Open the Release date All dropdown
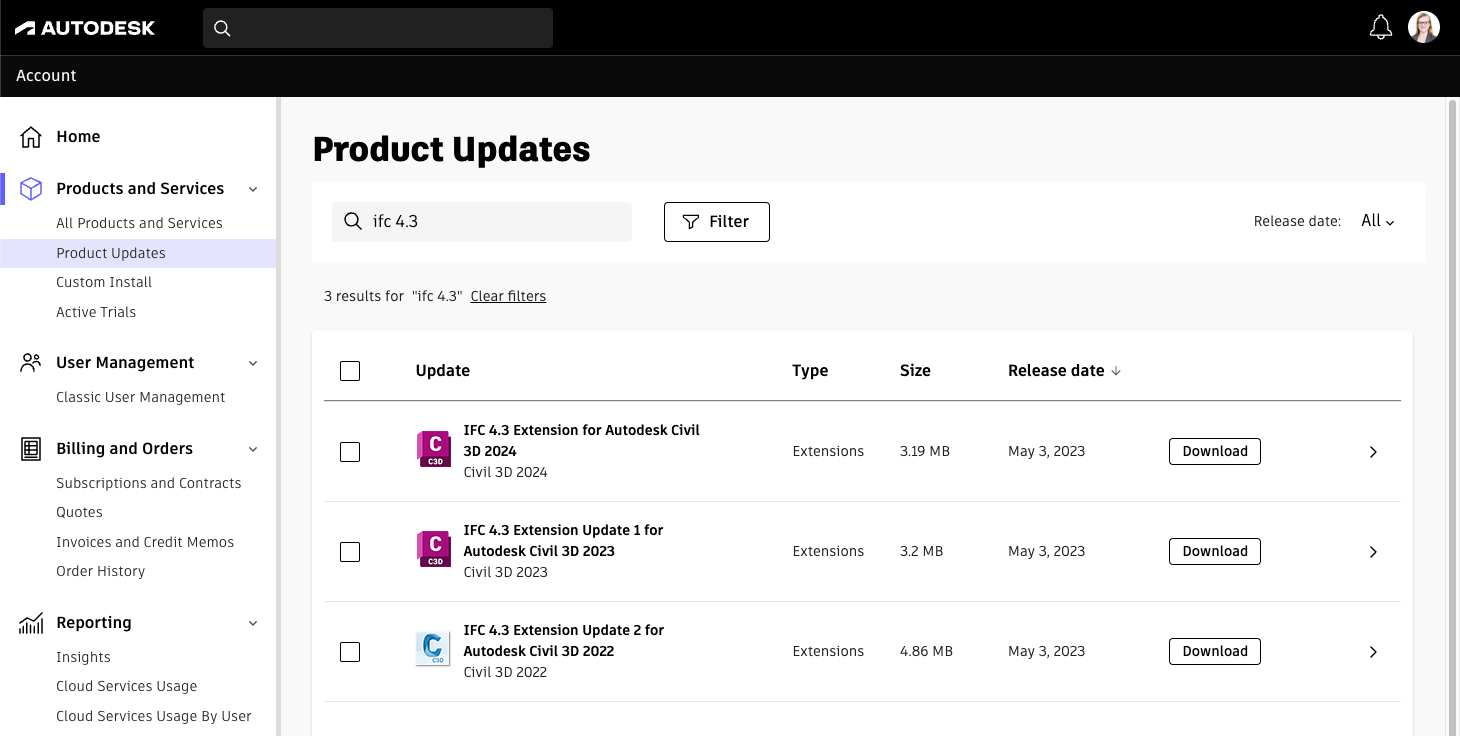1460x736 pixels. coord(1377,221)
